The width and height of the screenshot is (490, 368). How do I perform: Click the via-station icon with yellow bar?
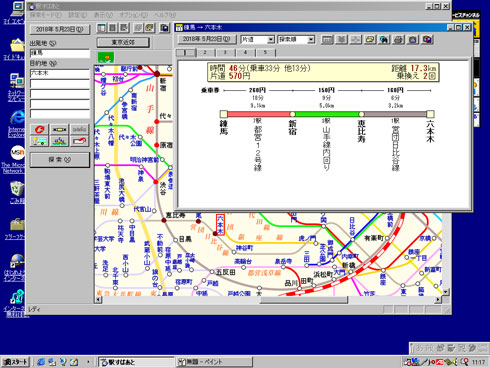pos(60,129)
